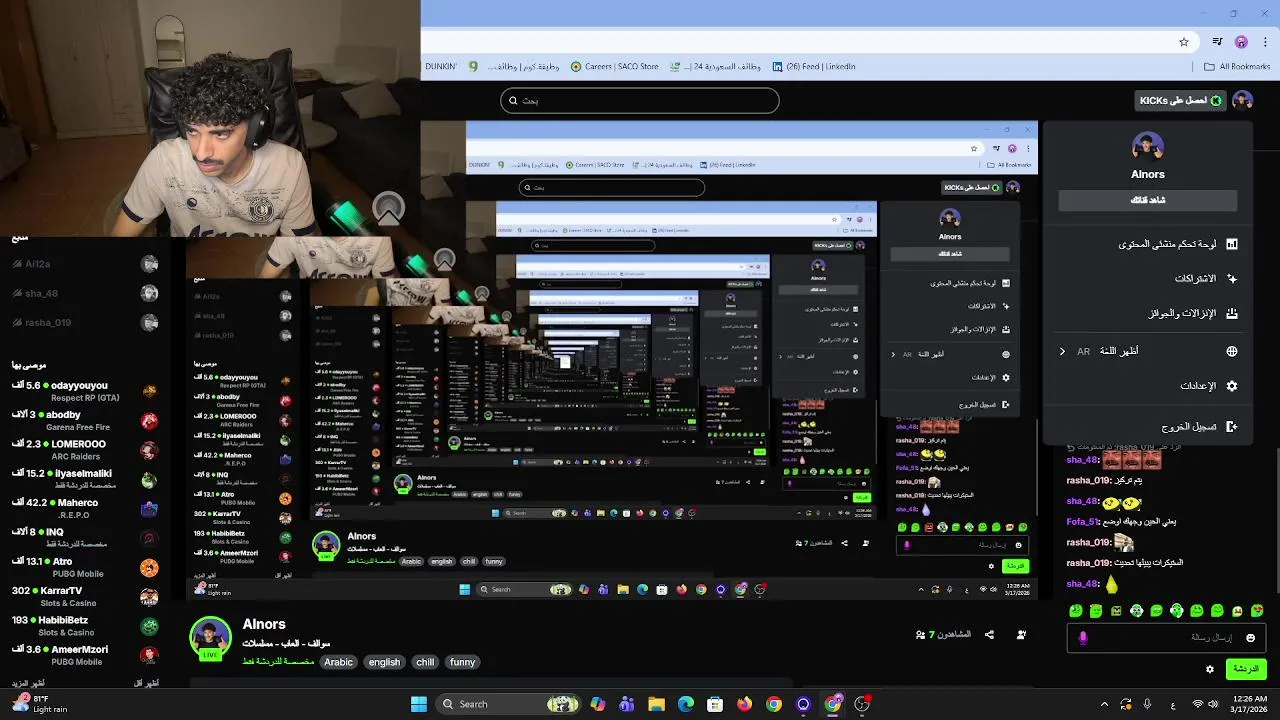The height and width of the screenshot is (720, 1280).
Task: Click the green chat send button
Action: [x=1246, y=669]
